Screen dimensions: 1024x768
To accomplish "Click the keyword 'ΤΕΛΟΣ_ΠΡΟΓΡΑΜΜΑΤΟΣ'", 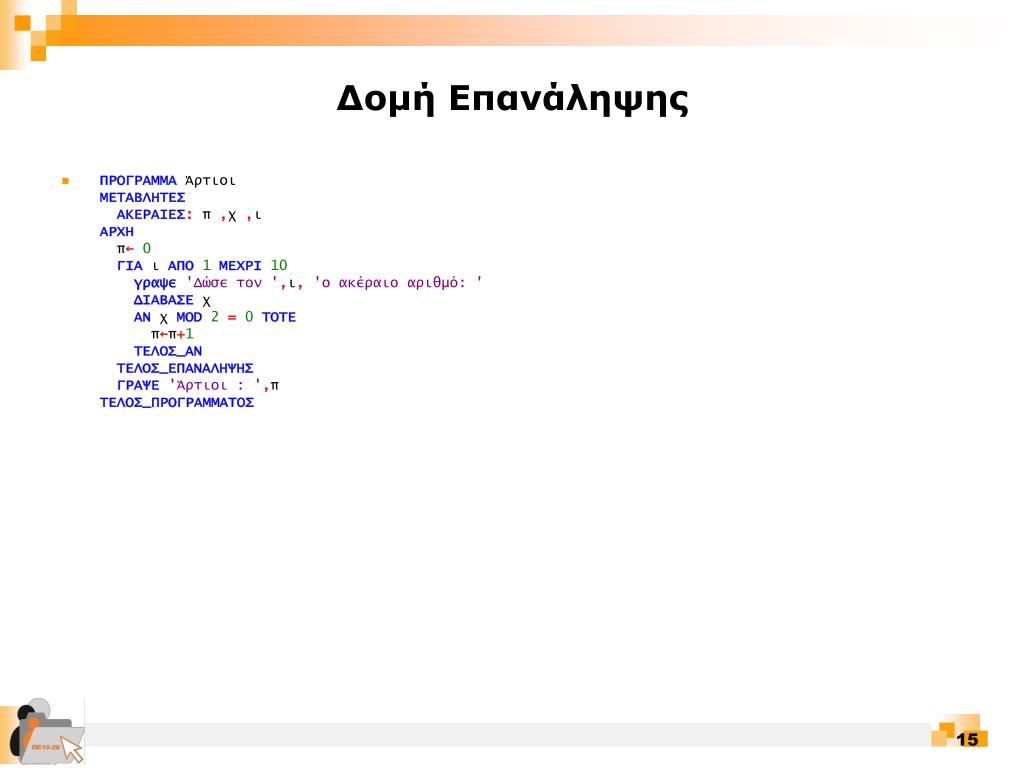I will [176, 402].
